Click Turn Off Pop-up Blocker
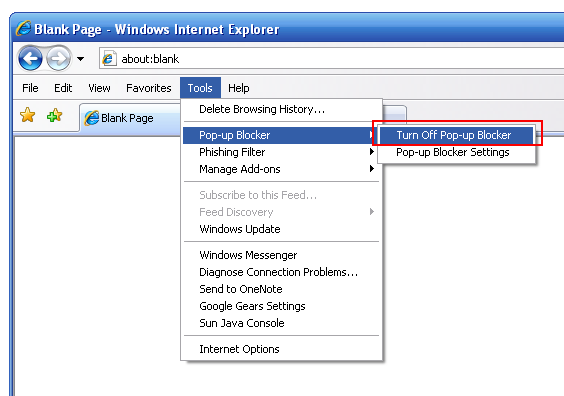 click(456, 135)
